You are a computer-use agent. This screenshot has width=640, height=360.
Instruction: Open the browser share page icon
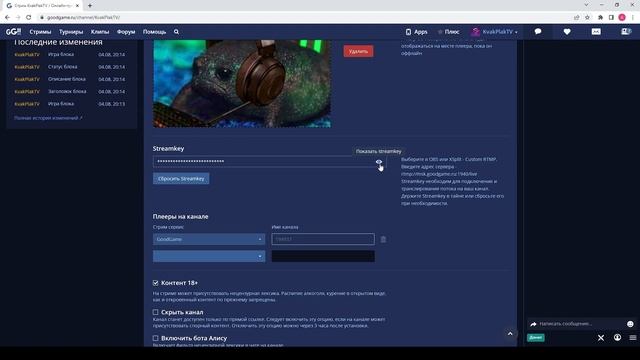click(576, 17)
